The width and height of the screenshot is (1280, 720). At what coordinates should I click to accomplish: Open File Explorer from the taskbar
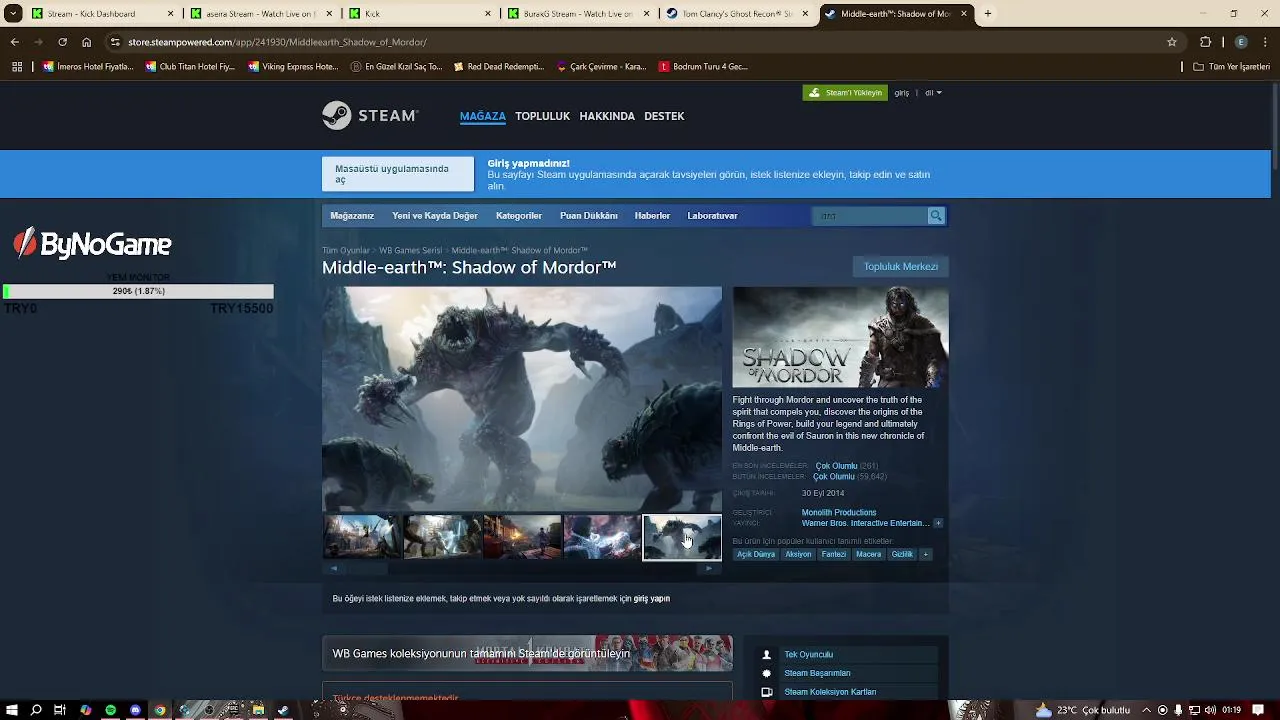(258, 710)
